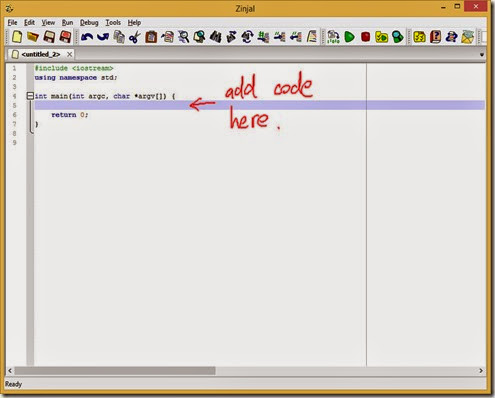Screen dimensions: 495x398
Task: Place the cursor on highlighted line 5
Action: [260, 105]
